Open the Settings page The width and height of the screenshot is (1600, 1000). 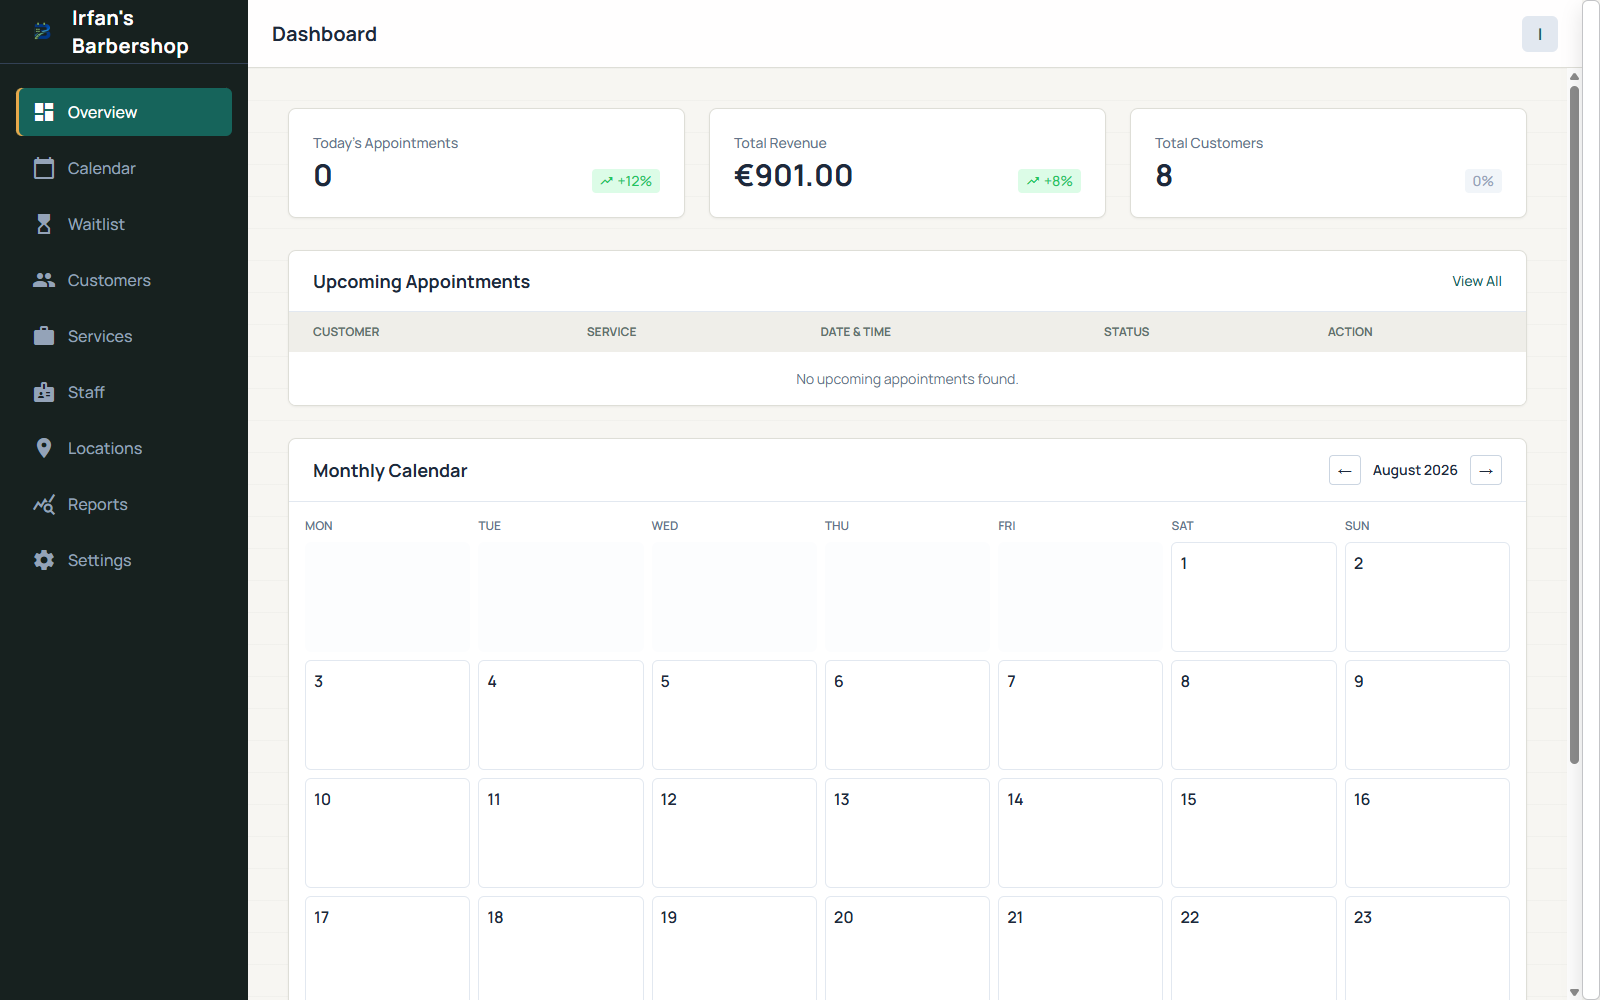[124, 560]
